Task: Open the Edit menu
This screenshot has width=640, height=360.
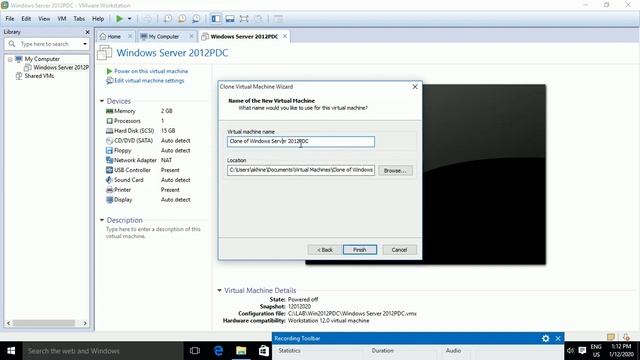Action: point(26,19)
